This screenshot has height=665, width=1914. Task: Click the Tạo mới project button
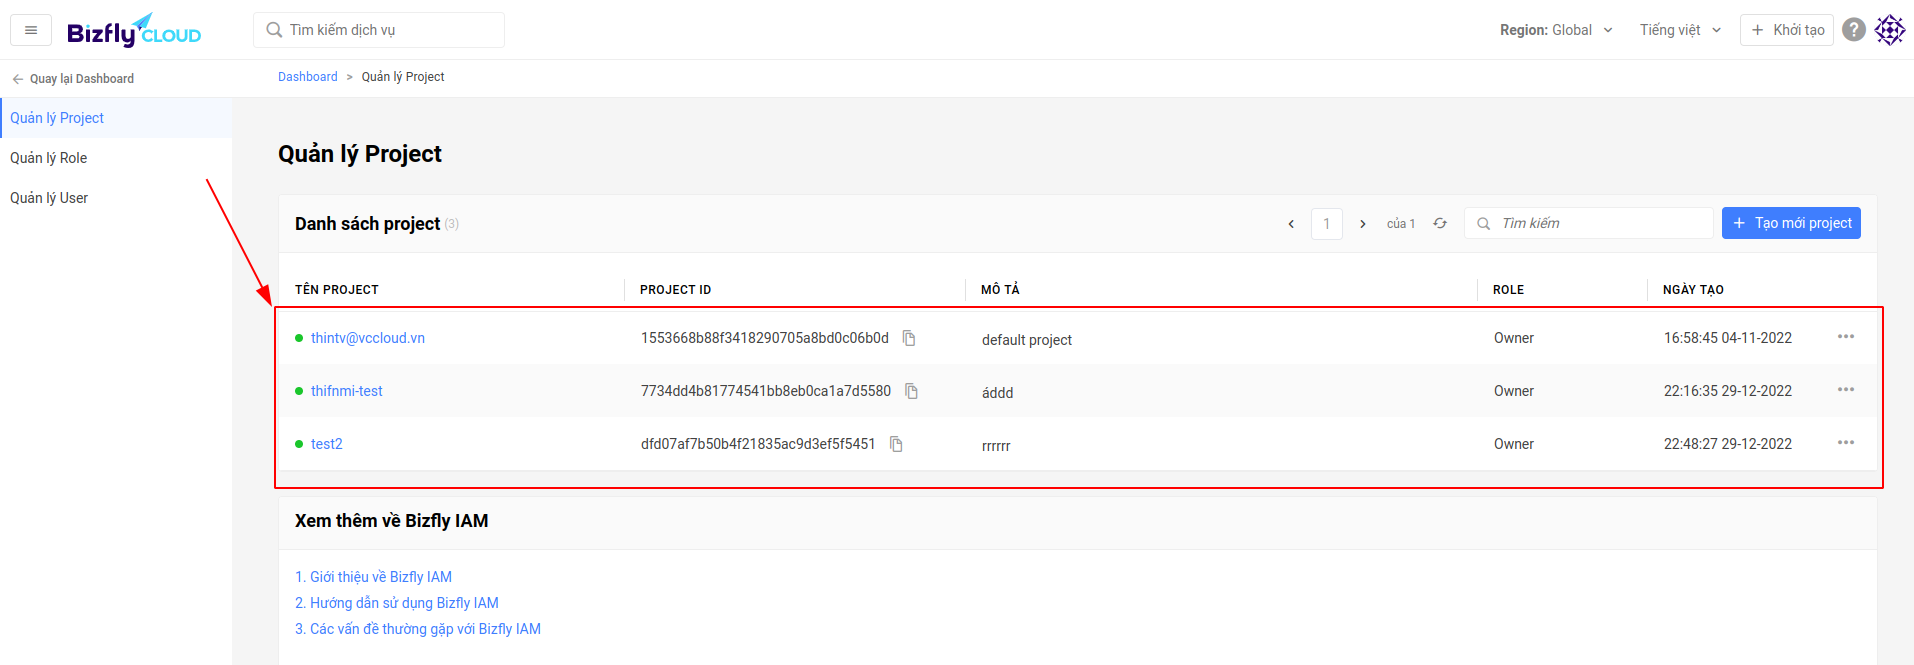[1791, 223]
